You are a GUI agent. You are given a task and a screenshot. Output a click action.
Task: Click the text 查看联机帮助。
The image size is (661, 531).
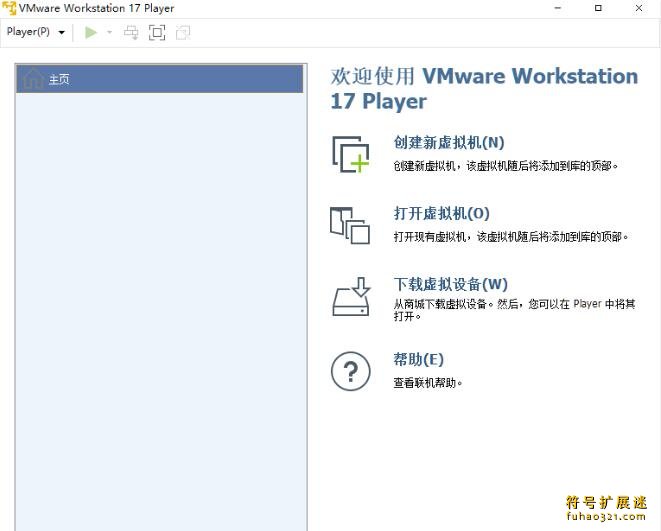pos(428,383)
